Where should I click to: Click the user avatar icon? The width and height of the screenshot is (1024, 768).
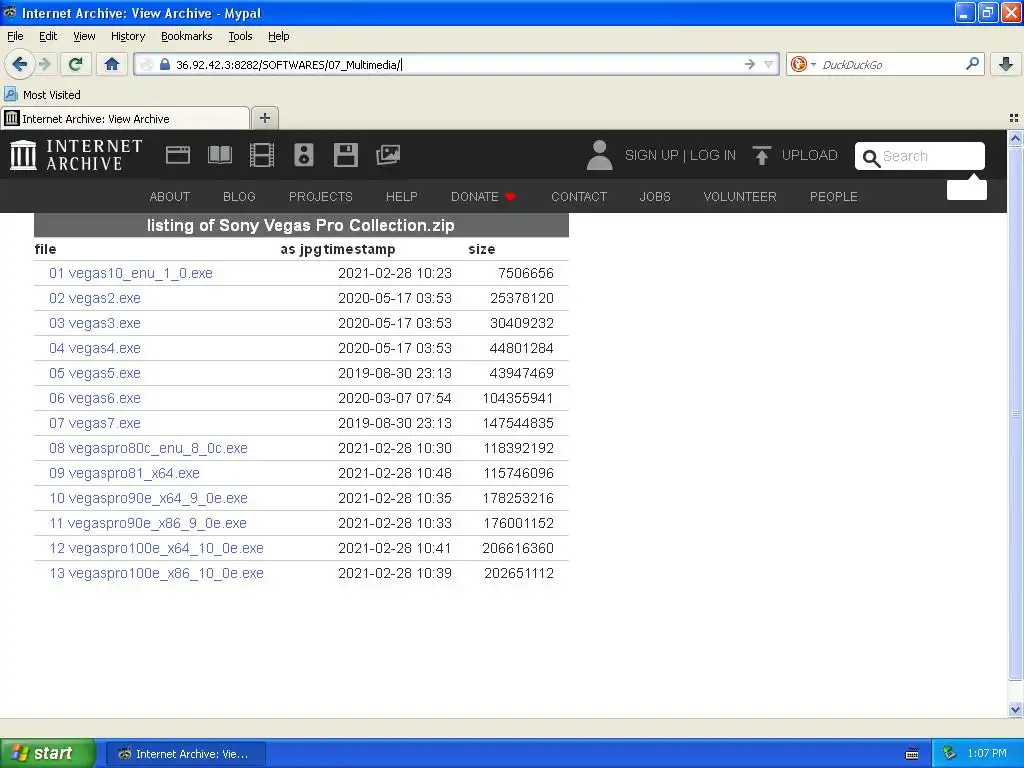click(x=599, y=155)
